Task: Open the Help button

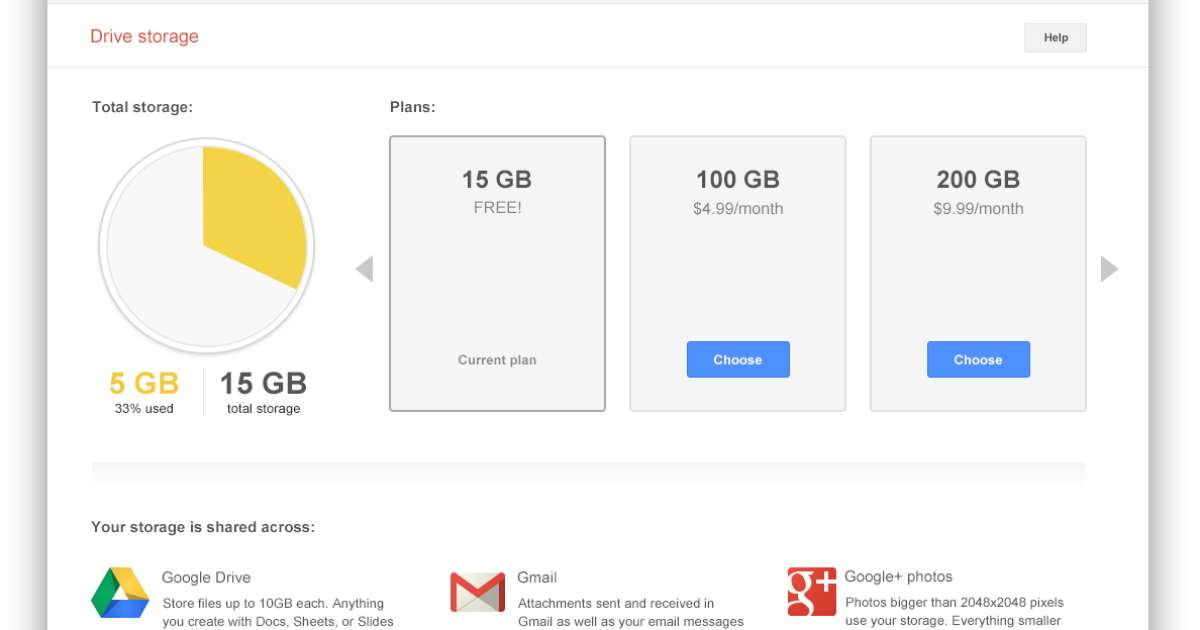Action: coord(1055,38)
